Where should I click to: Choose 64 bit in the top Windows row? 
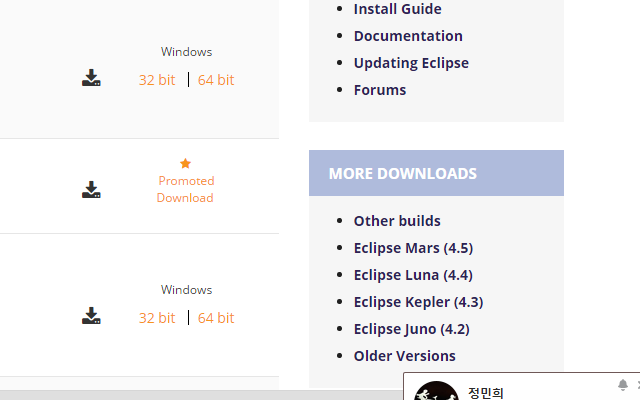tap(216, 80)
